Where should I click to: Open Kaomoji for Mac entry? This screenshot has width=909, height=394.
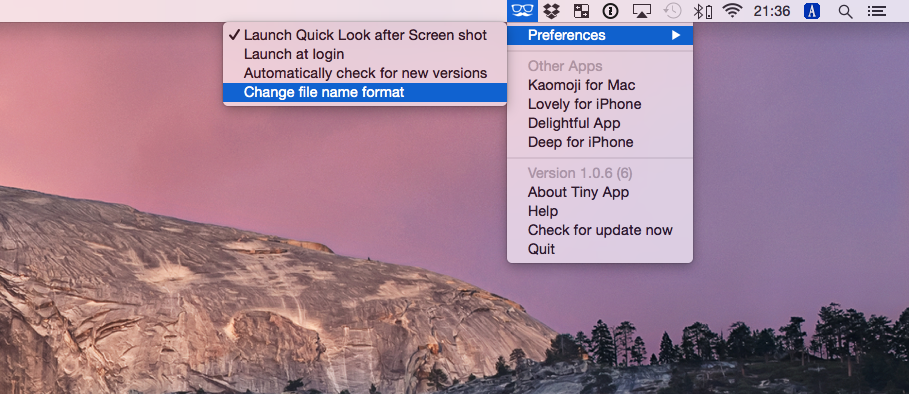pyautogui.click(x=600, y=85)
